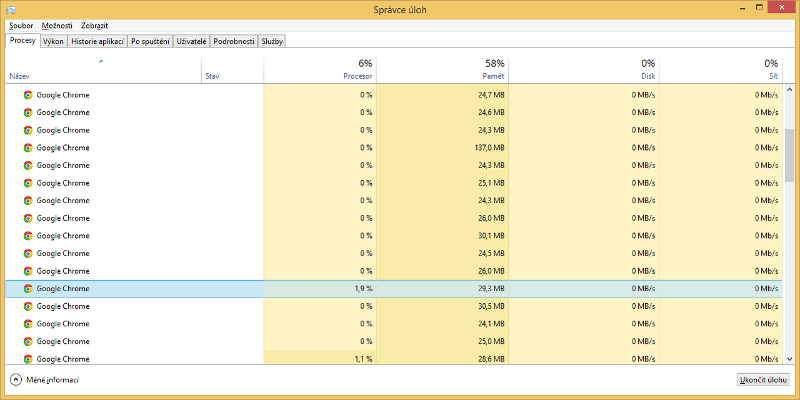Click Chrome icon in the 137,0 MB row
This screenshot has width=800, height=400.
[x=28, y=148]
